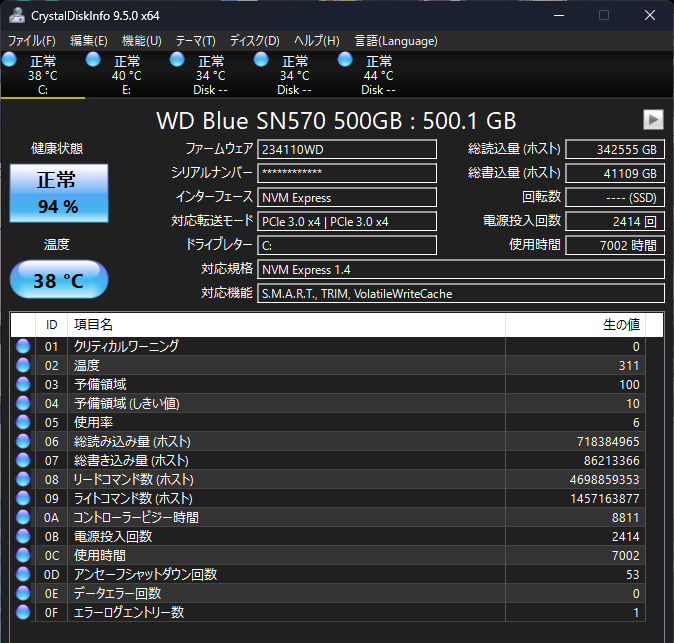This screenshot has height=643, width=674.
Task: Select the C: drive tab
Action: tap(43, 75)
